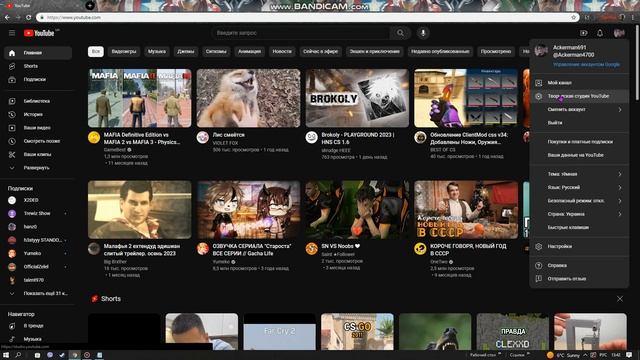Expand Безопасный режим submenu
Viewport: 640px width, 360px height.
579,201
